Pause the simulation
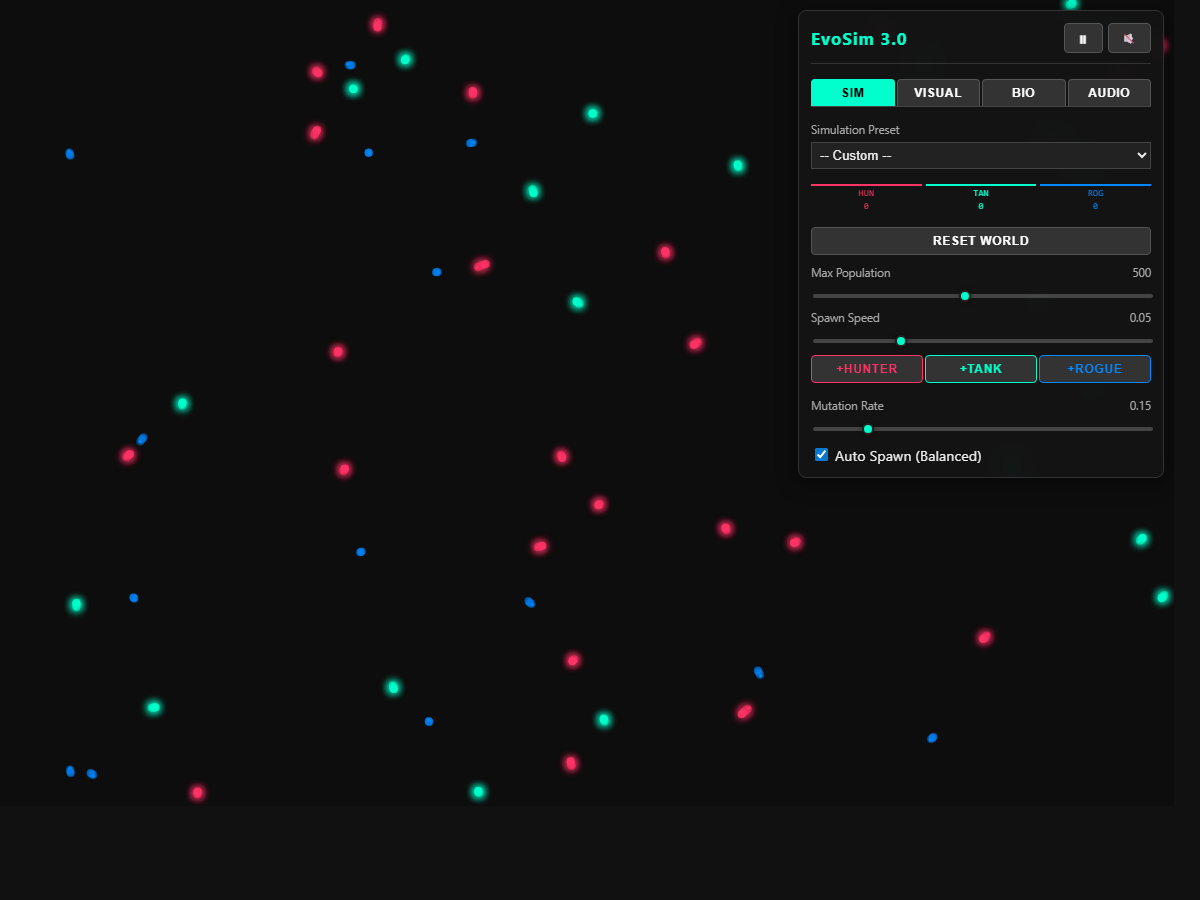1200x900 pixels. 1083,39
